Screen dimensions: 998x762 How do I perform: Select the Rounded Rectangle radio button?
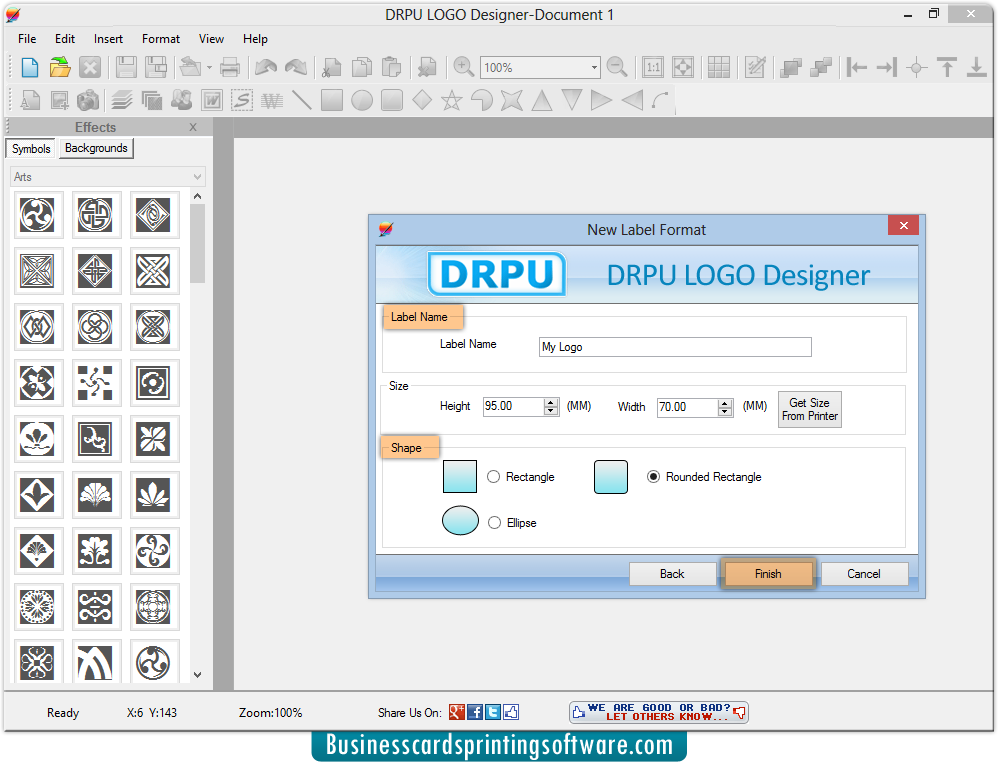click(653, 477)
